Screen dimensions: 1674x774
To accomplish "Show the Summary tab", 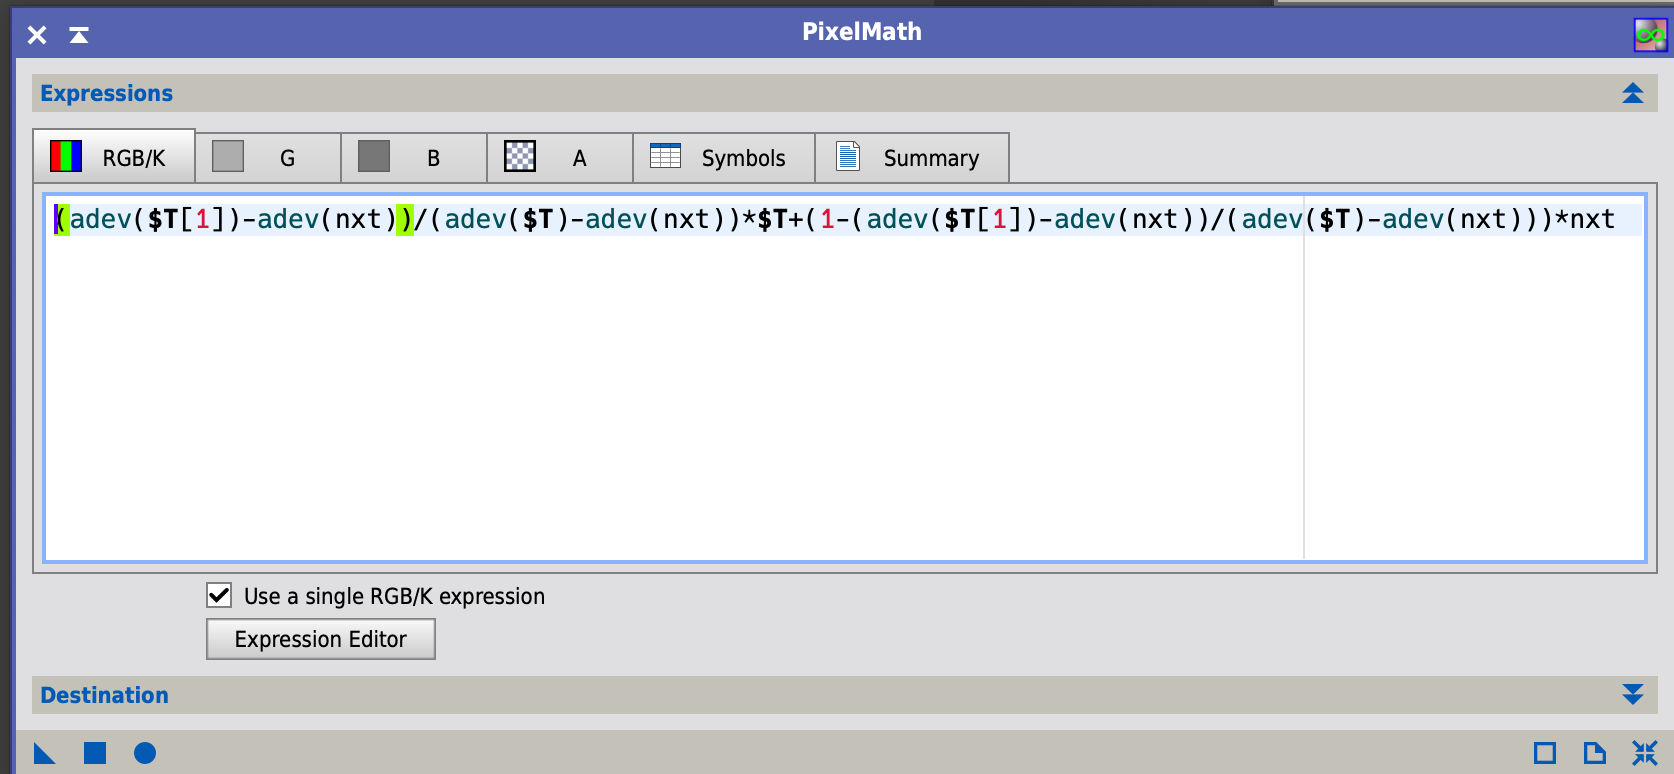I will [x=912, y=158].
